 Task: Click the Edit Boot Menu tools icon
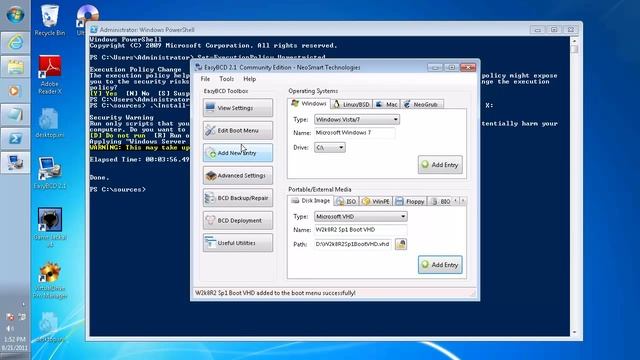210,130
